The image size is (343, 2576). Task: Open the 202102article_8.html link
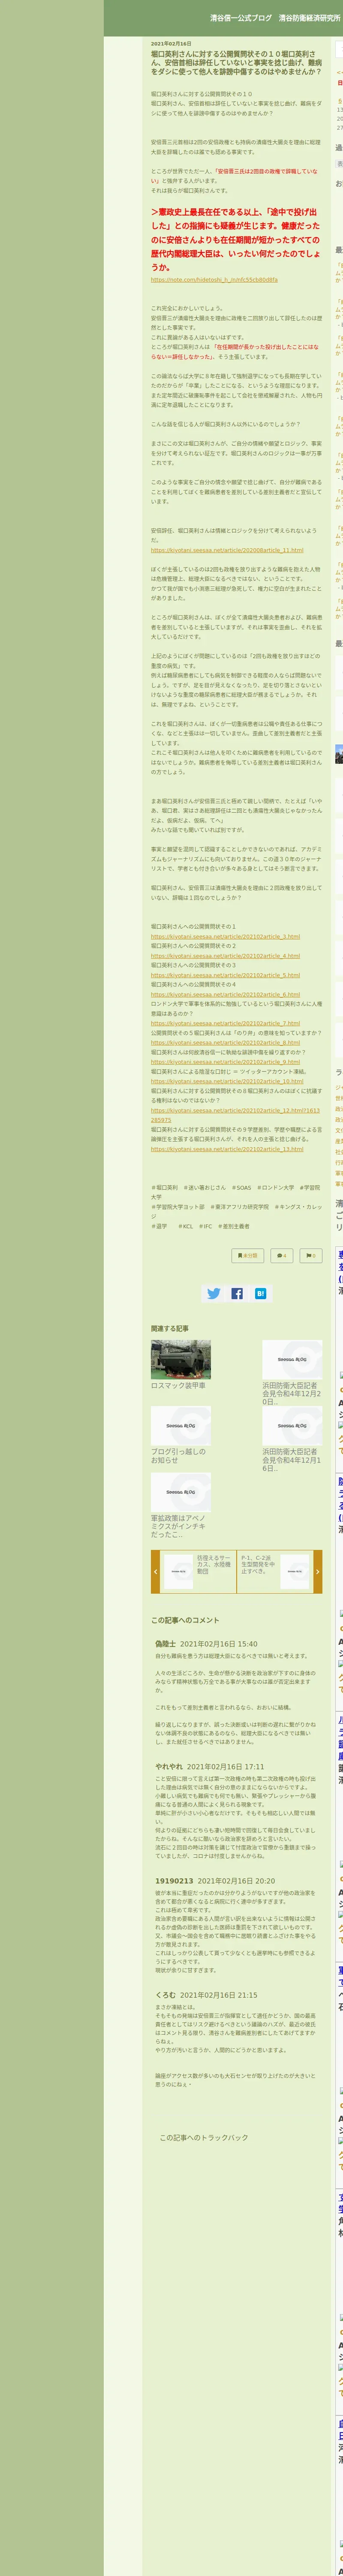click(x=225, y=1043)
